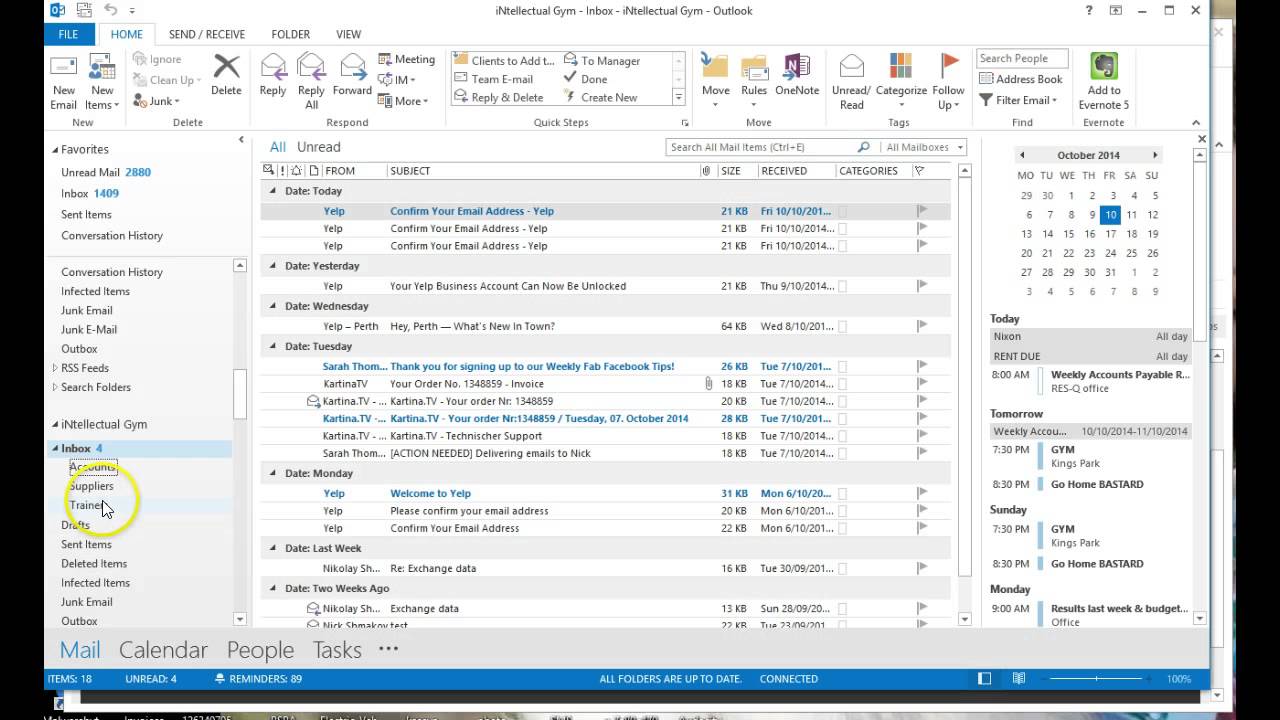The width and height of the screenshot is (1280, 720).
Task: Send message to OneNote
Action: [797, 75]
